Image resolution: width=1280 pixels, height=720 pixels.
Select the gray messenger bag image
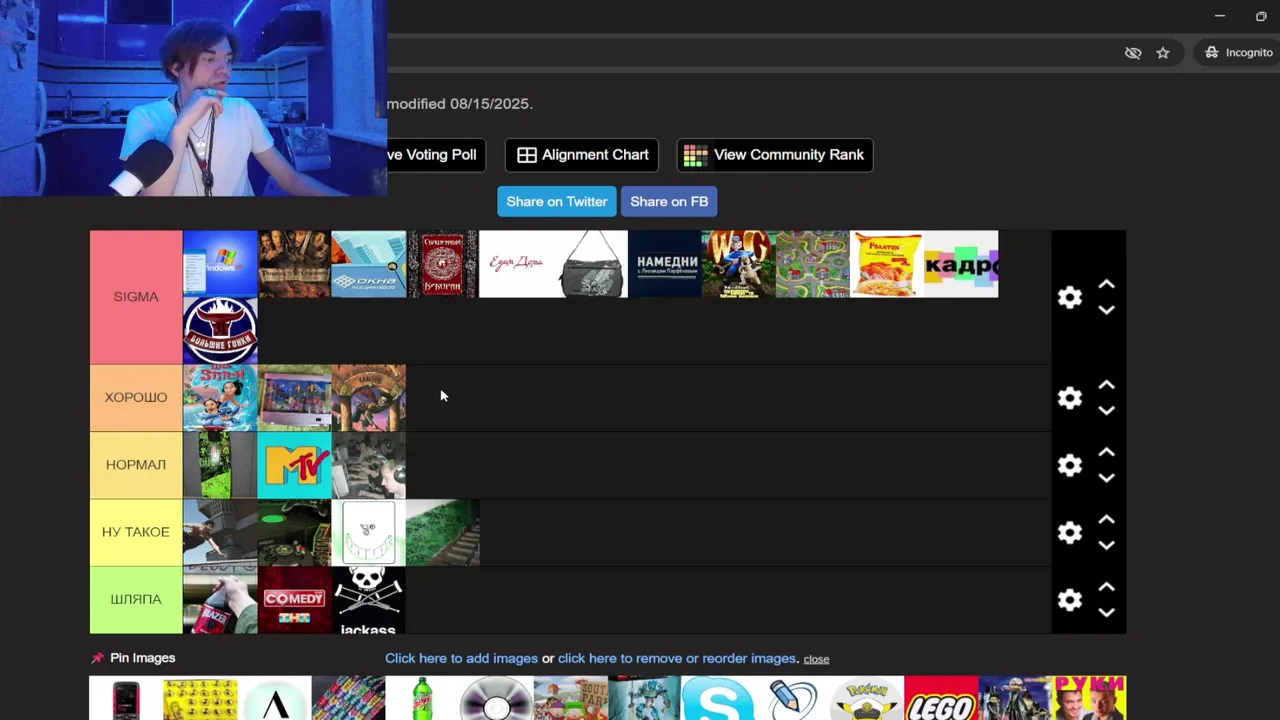pyautogui.click(x=591, y=264)
